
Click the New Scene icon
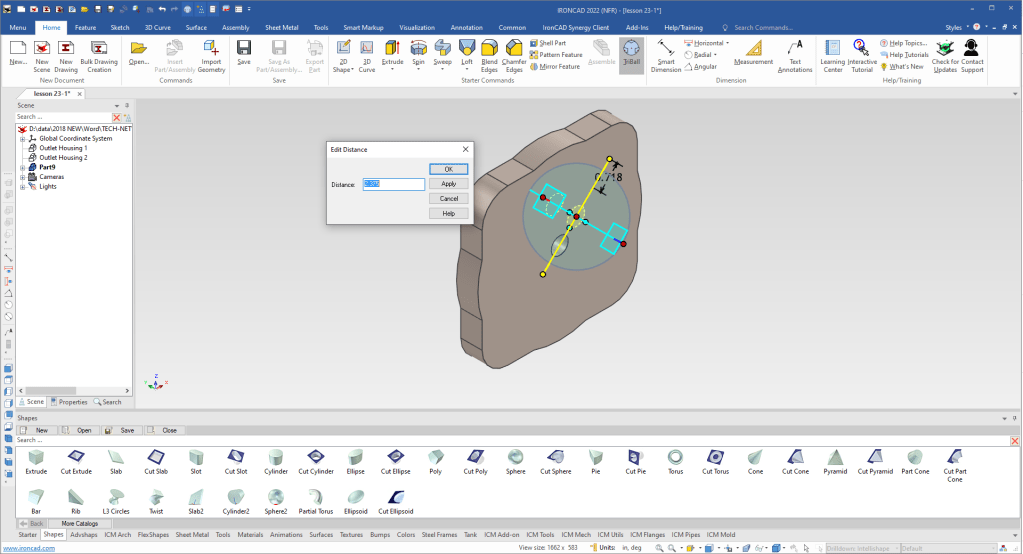coord(42,54)
